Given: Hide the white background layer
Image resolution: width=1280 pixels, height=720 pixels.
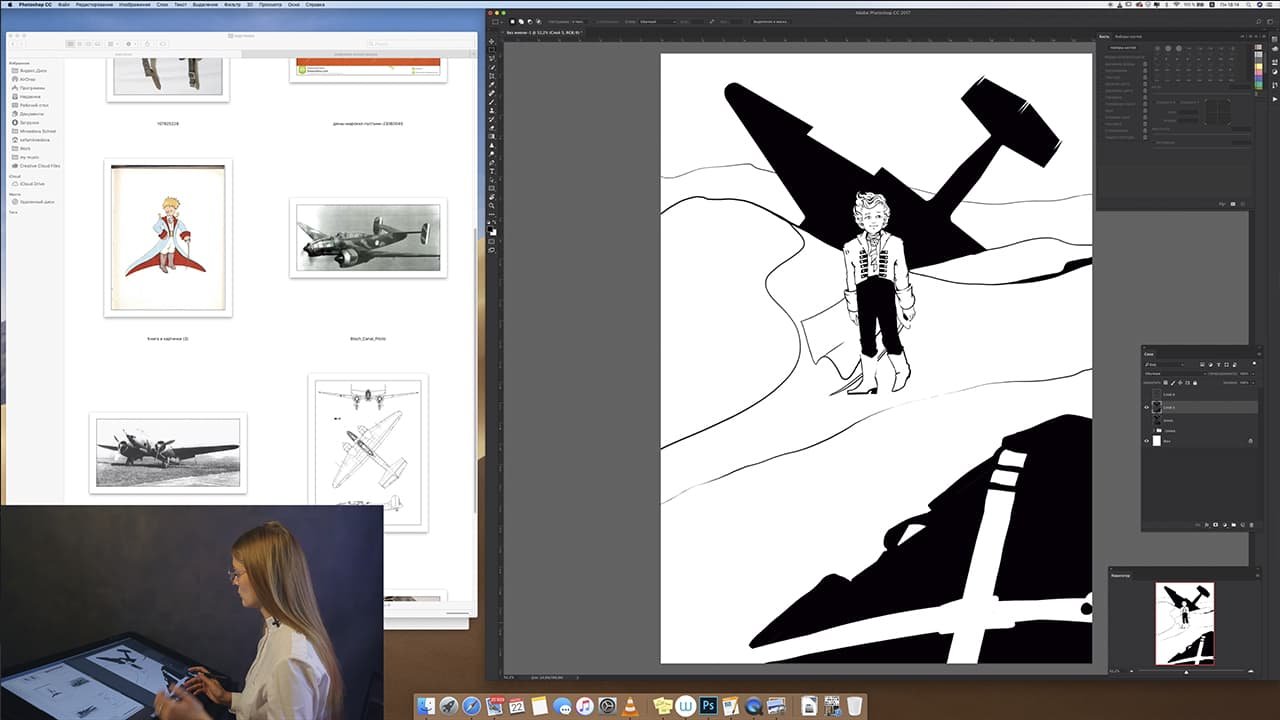Looking at the screenshot, I should (x=1147, y=440).
